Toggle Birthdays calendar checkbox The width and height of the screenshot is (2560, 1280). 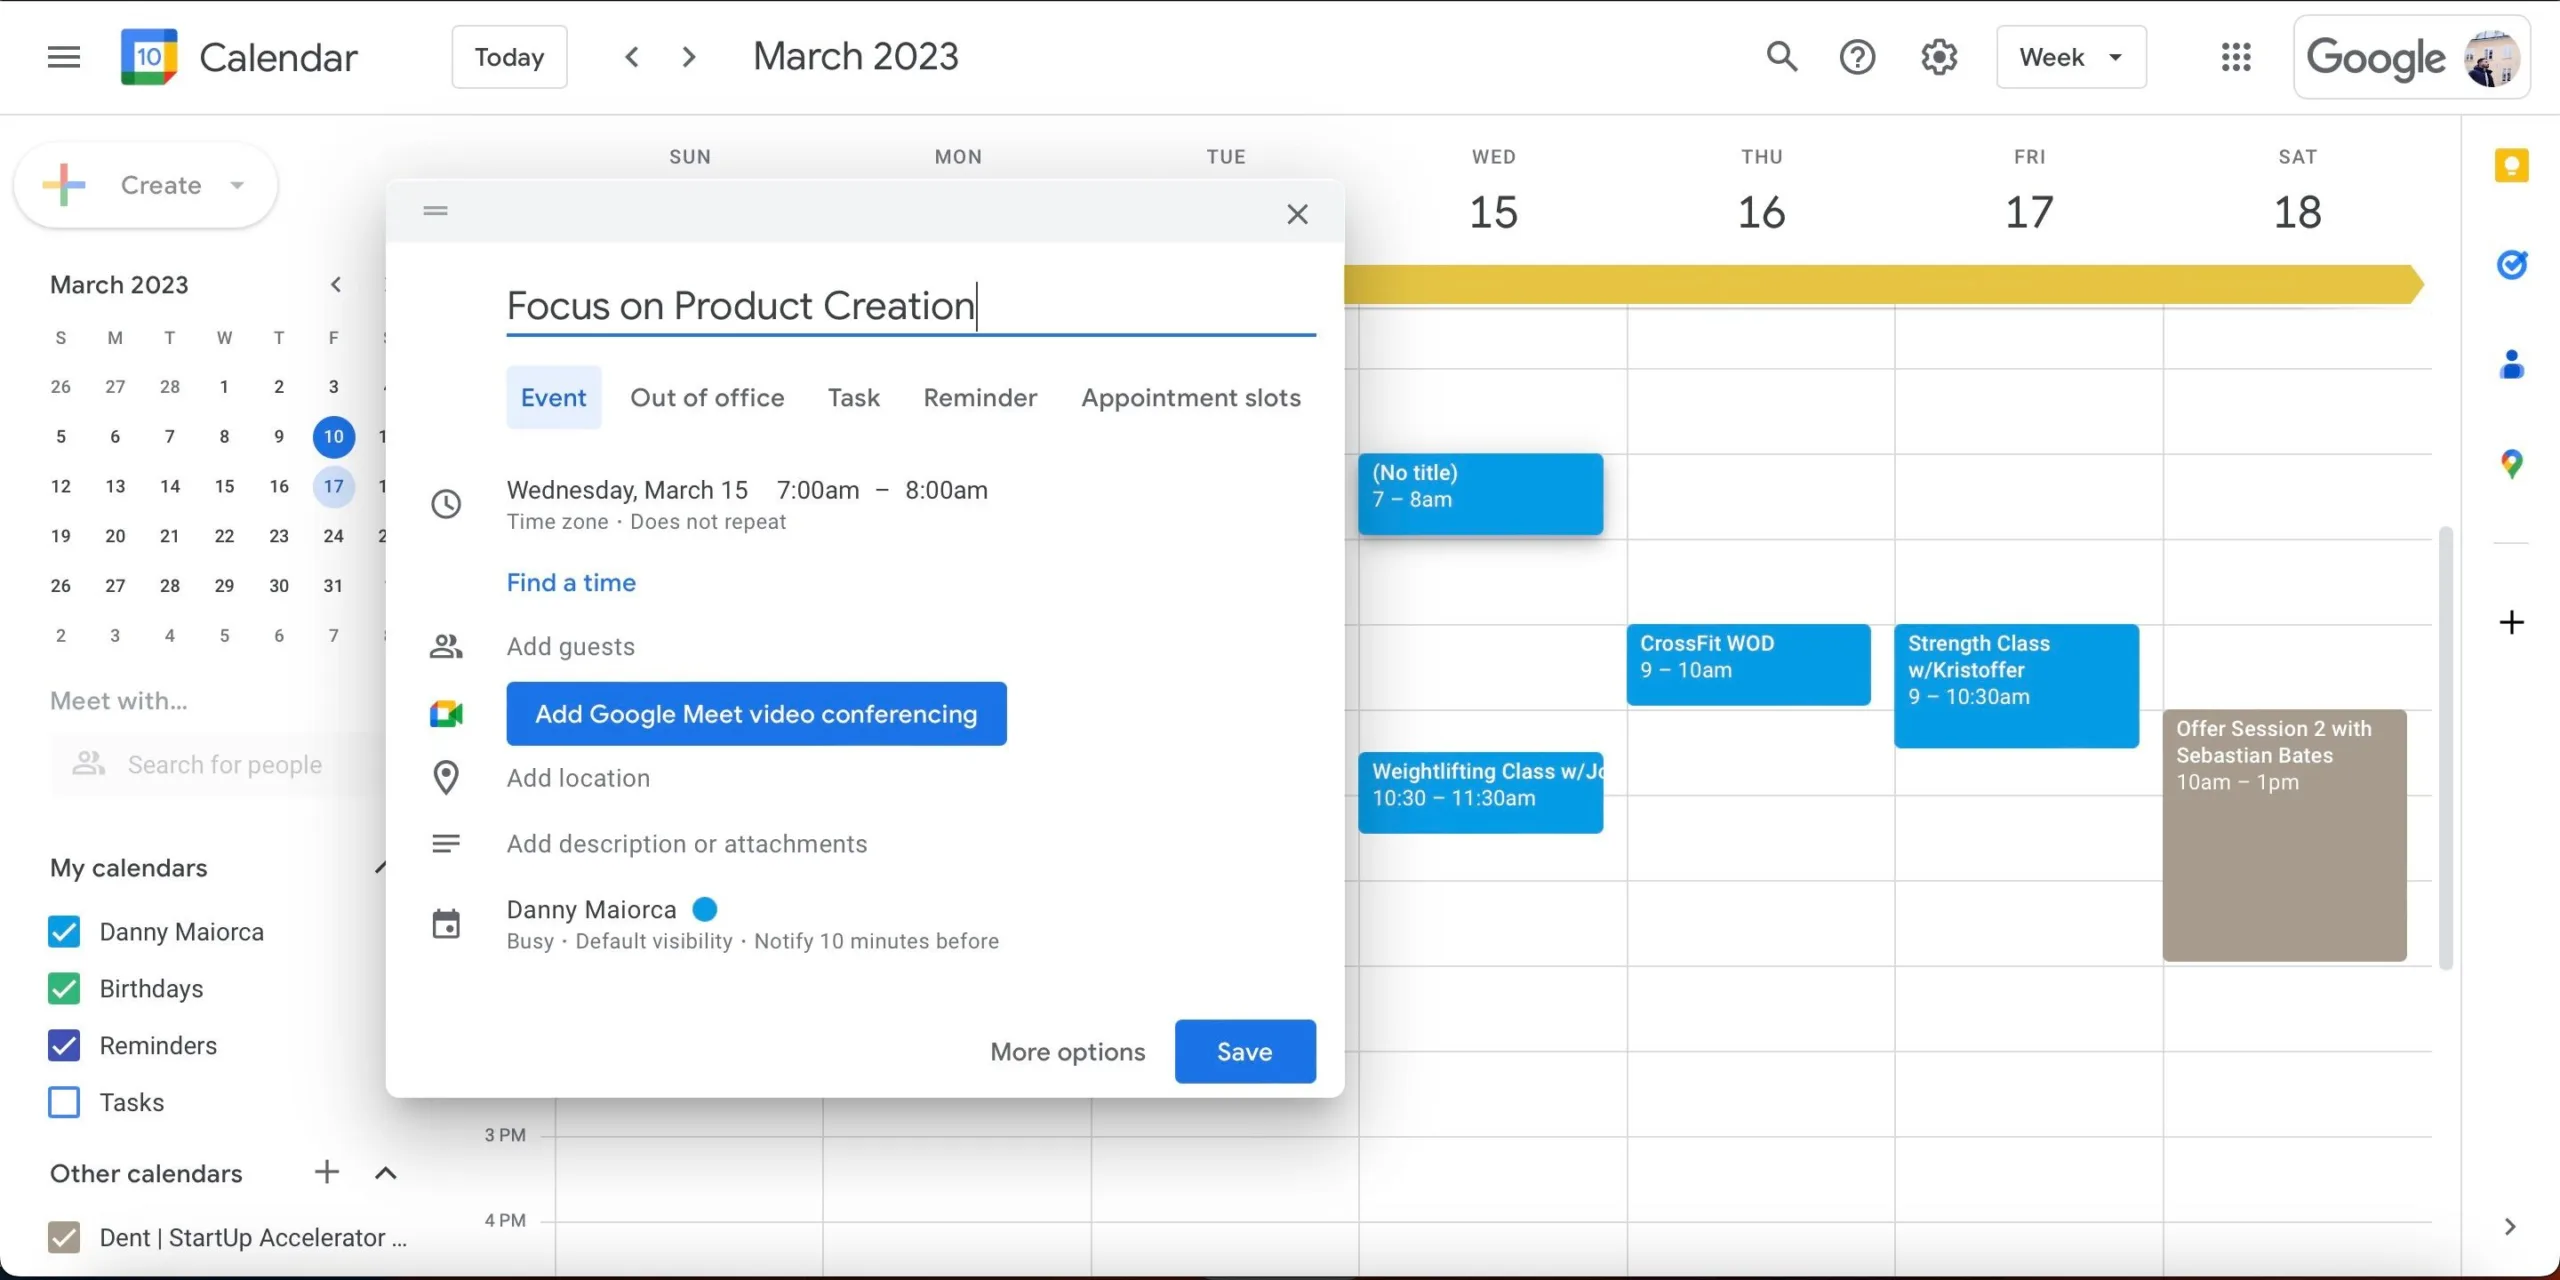(x=65, y=988)
